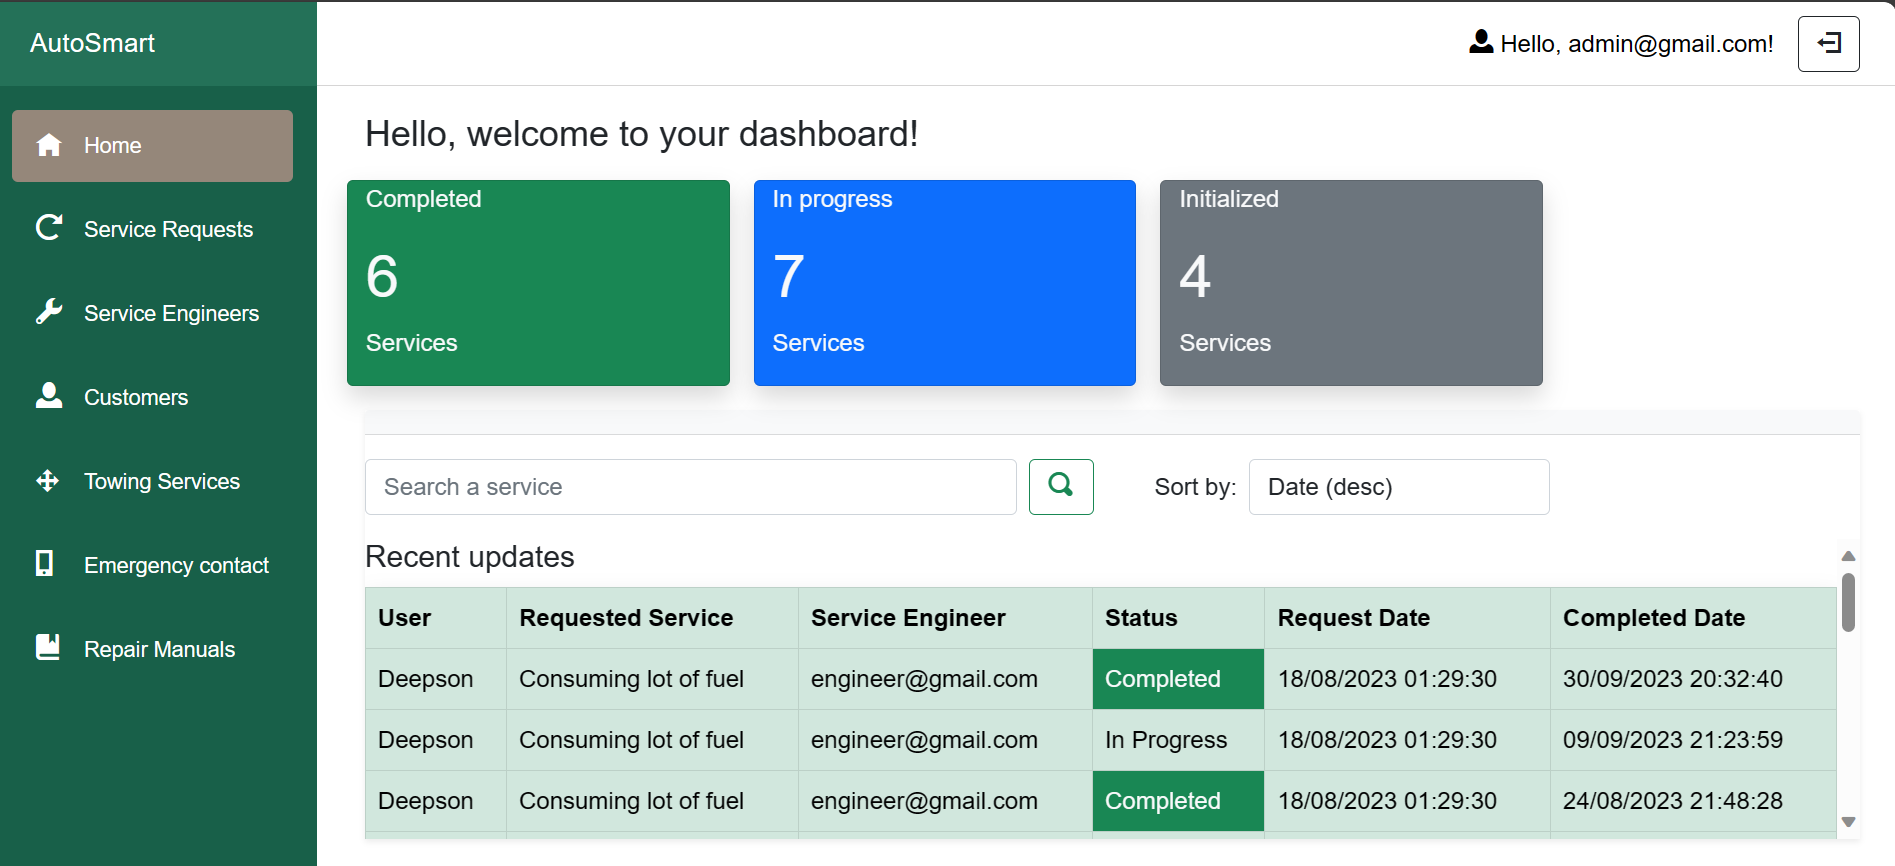Click the Completed Date column header

pos(1693,618)
